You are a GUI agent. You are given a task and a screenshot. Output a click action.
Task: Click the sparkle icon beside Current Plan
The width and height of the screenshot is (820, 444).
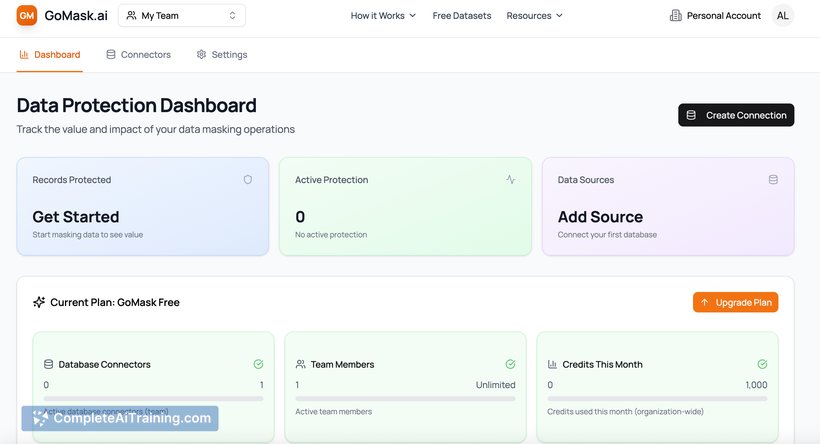tap(39, 302)
